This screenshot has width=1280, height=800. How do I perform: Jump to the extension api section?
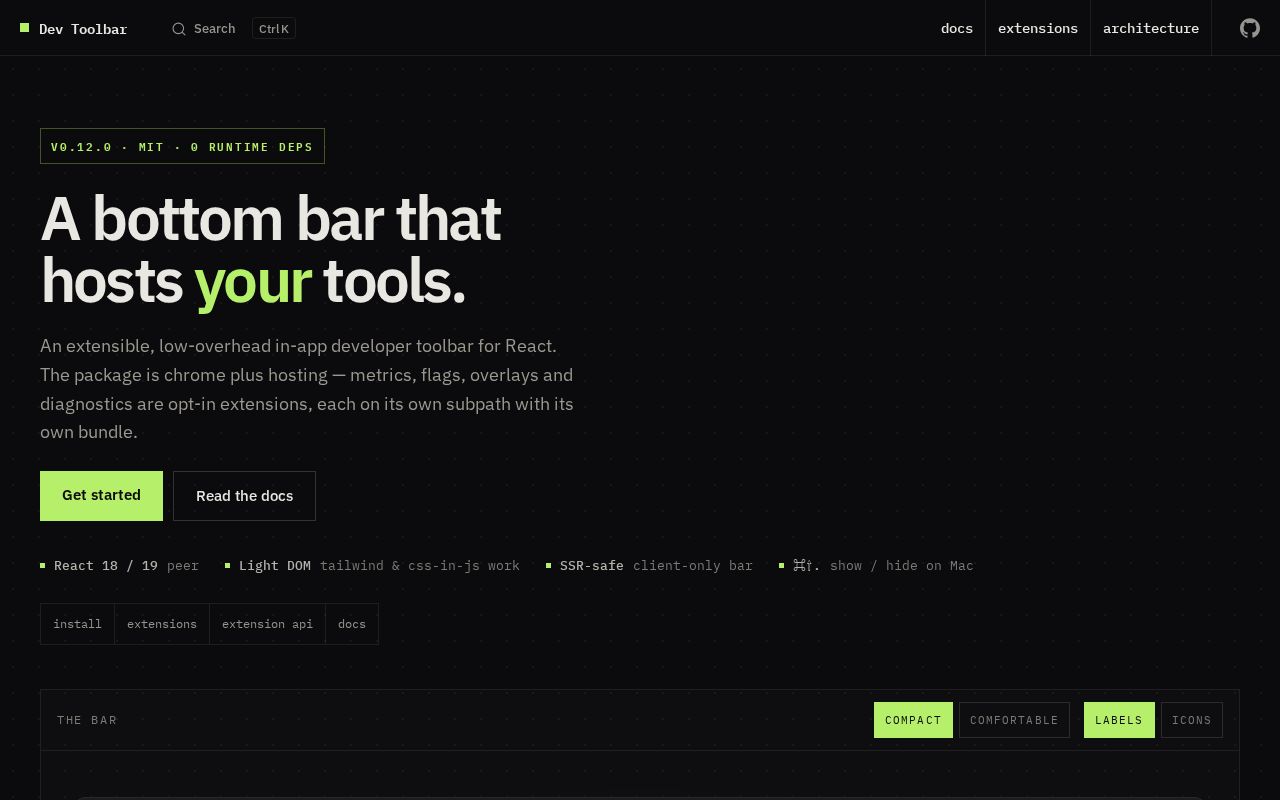267,624
